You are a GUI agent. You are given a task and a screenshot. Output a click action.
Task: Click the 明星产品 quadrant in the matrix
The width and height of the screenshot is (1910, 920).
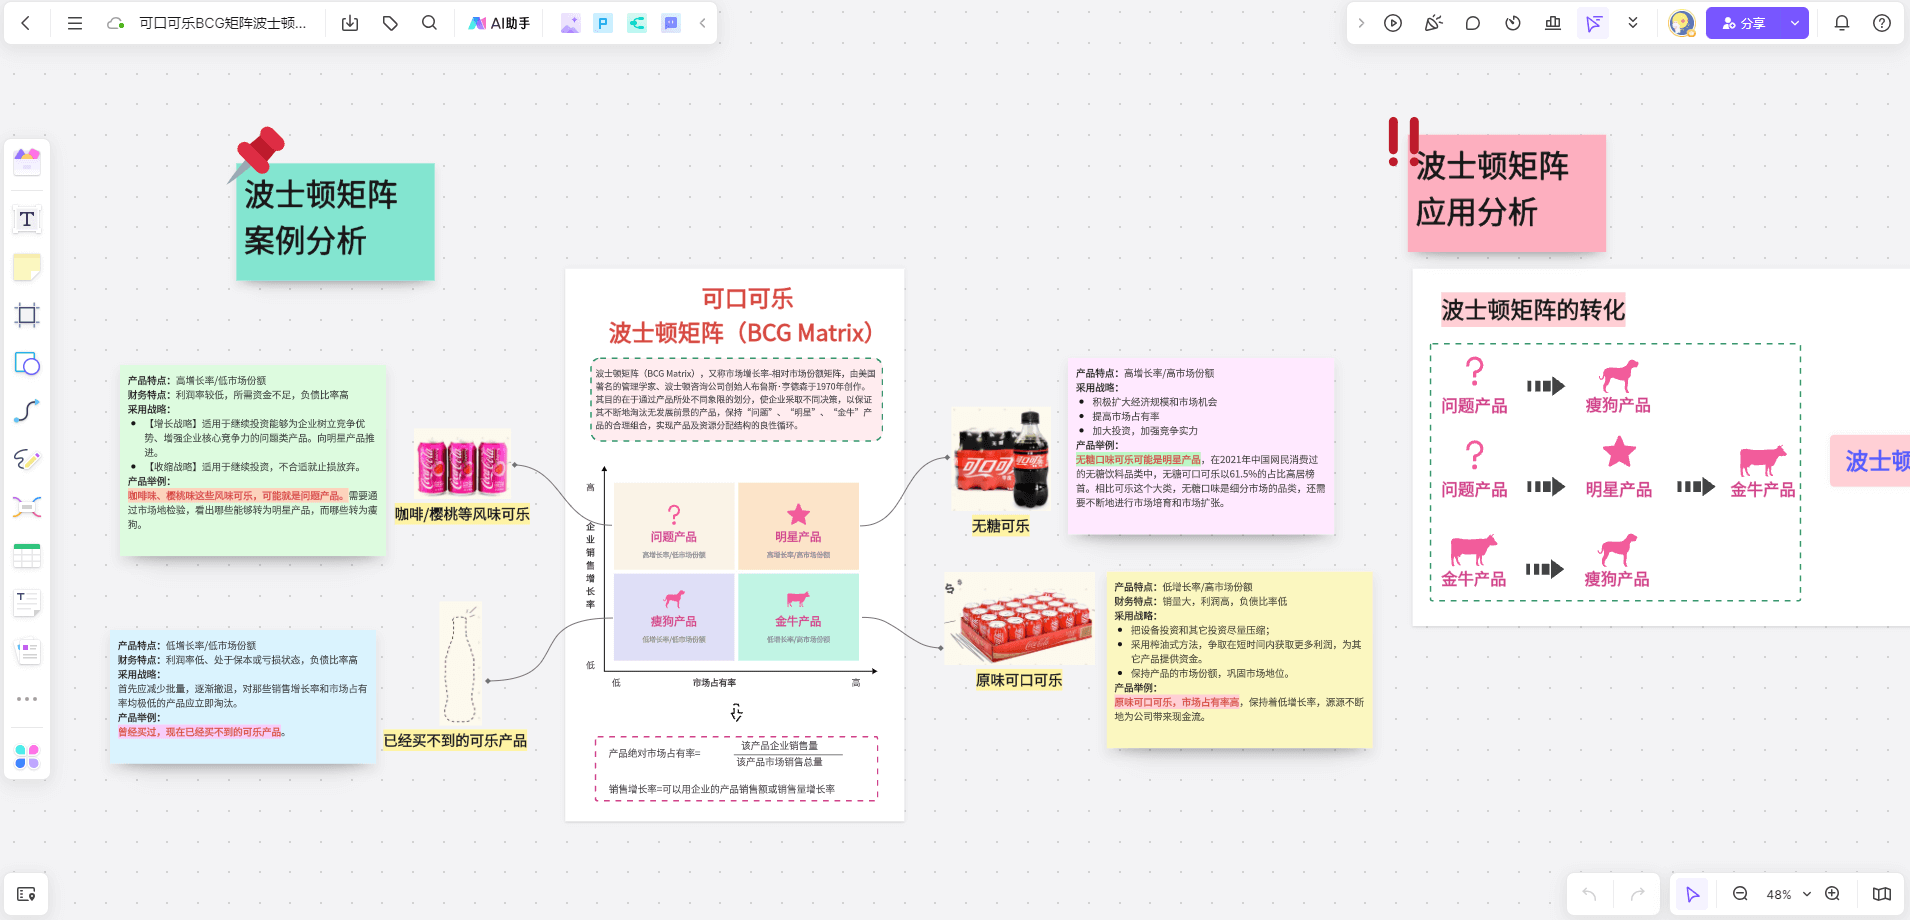[x=798, y=526]
